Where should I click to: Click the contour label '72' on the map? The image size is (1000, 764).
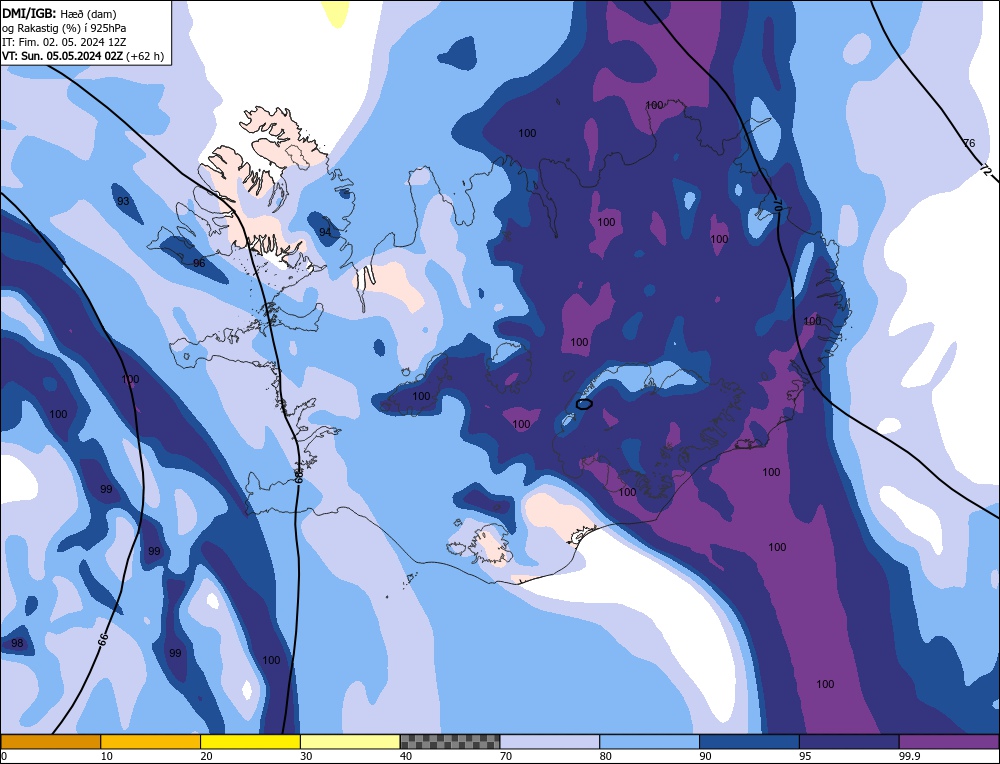[986, 170]
